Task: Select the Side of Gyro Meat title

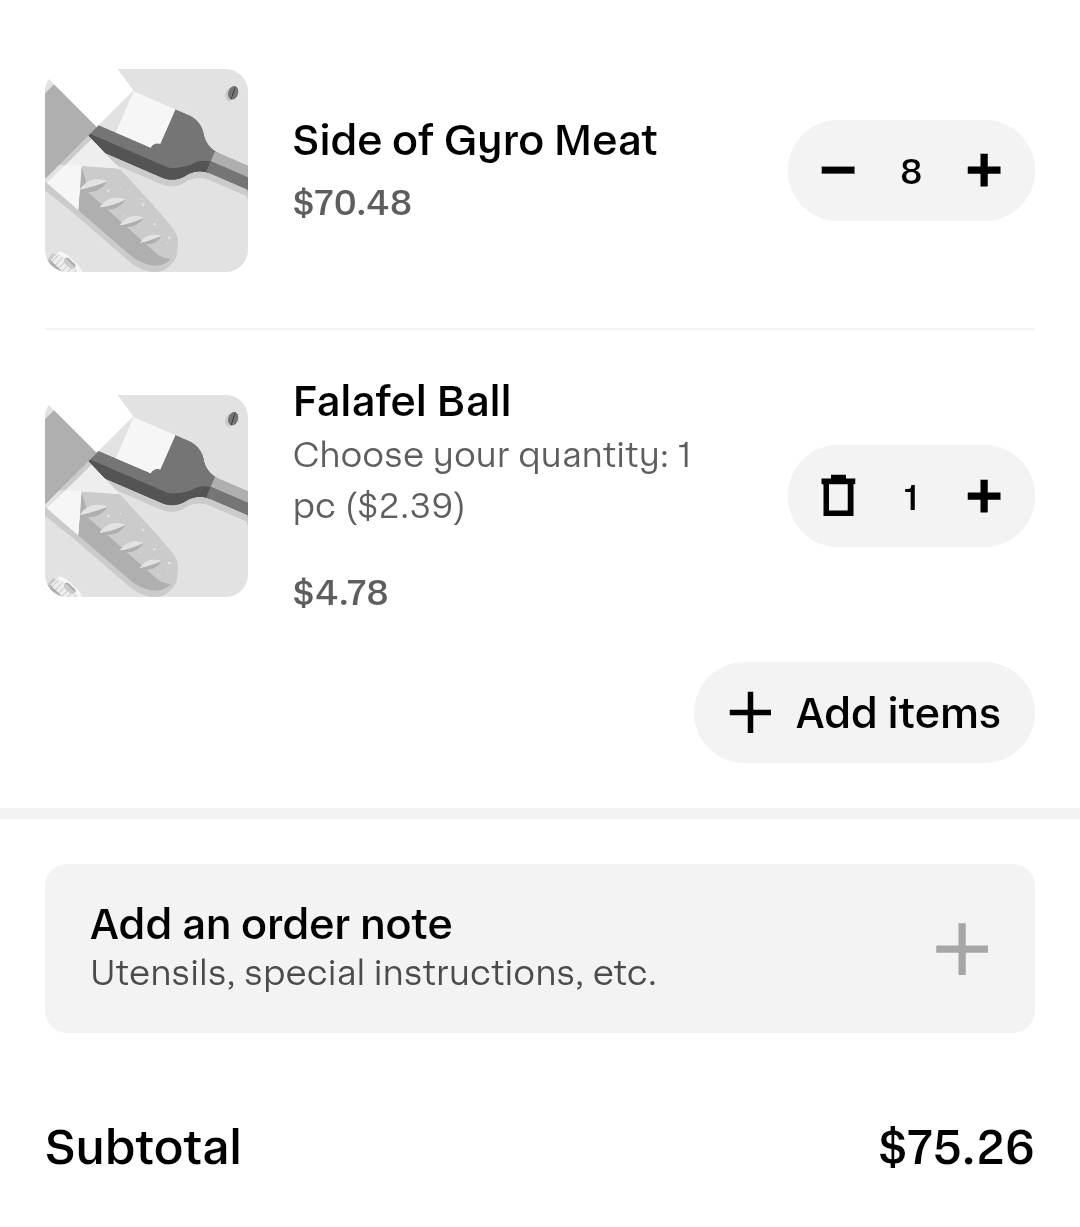Action: (474, 141)
